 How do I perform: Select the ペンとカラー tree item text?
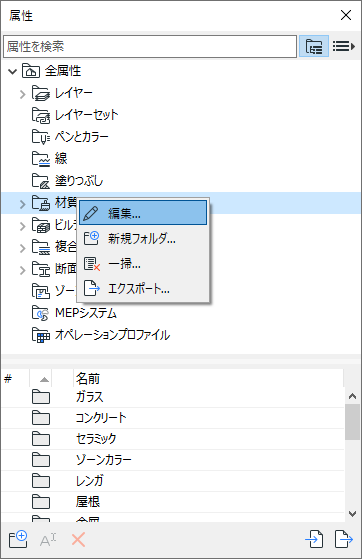[x=81, y=137]
